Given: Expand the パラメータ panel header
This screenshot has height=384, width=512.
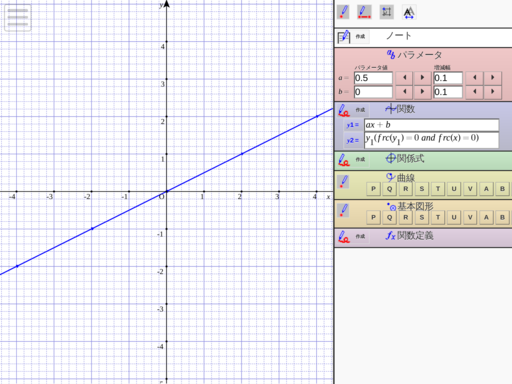Looking at the screenshot, I should tap(415, 54).
